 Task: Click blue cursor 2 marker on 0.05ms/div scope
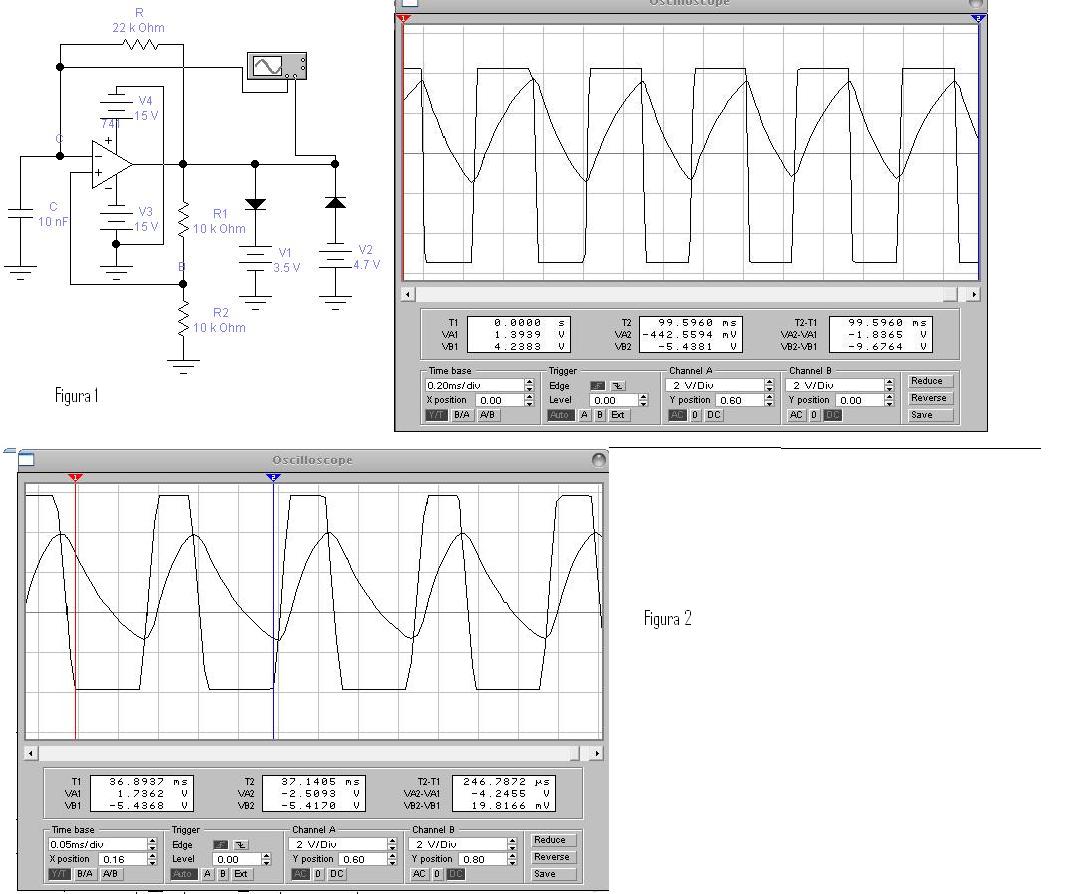pos(273,478)
